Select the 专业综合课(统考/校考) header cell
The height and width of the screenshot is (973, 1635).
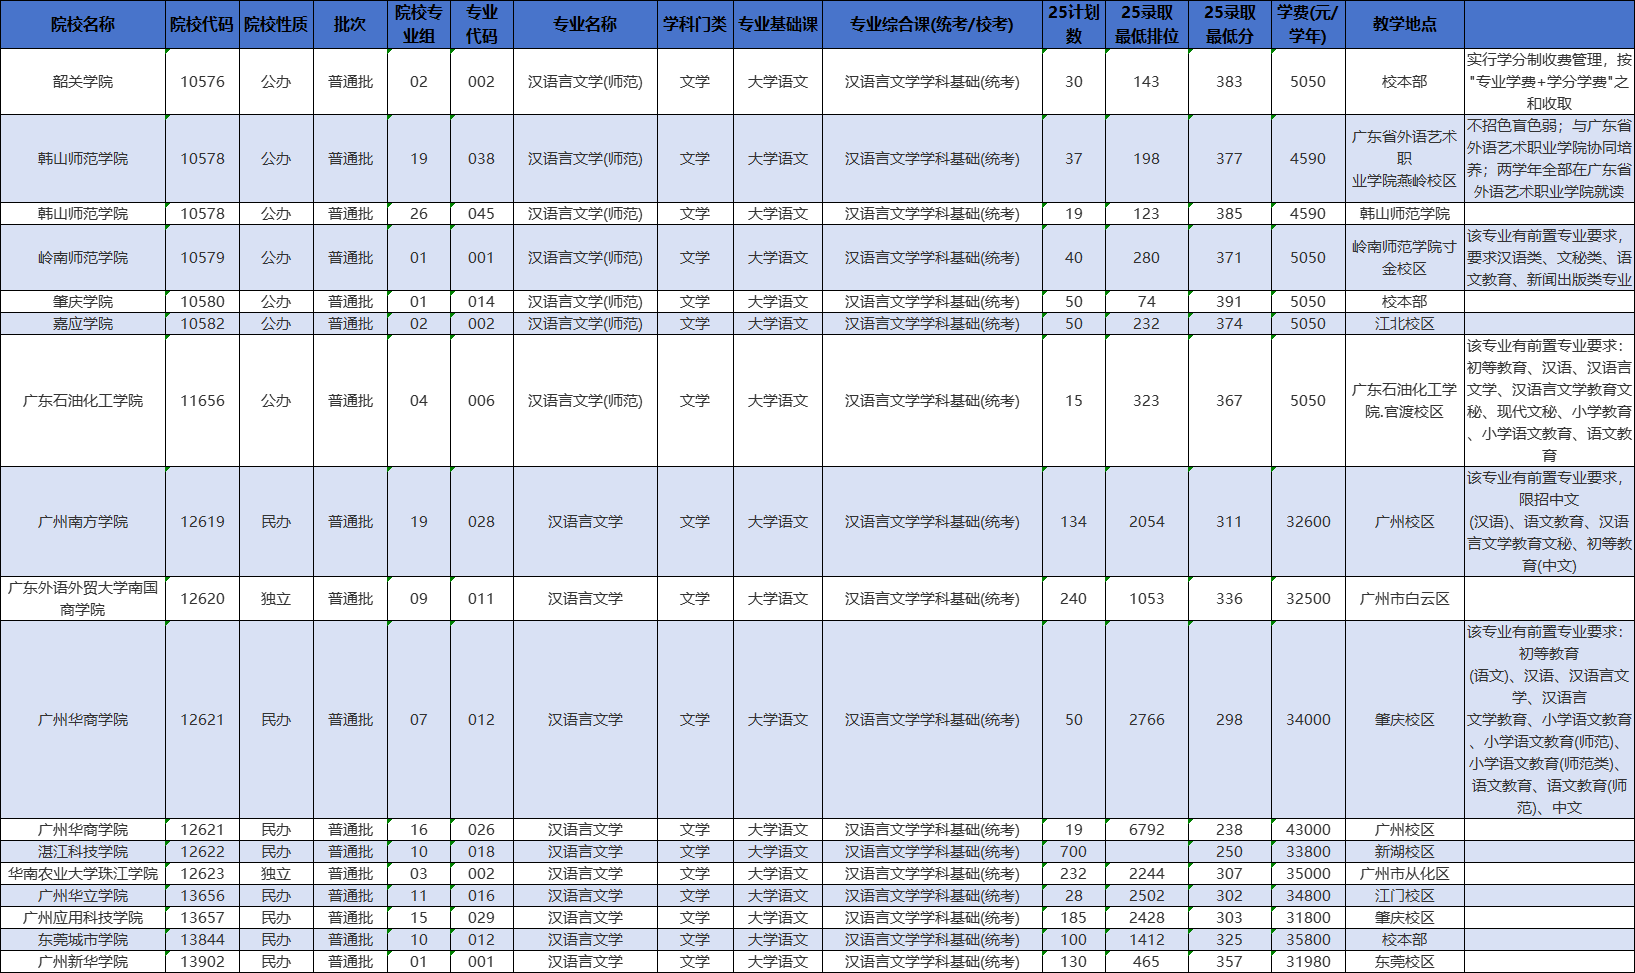[x=931, y=24]
